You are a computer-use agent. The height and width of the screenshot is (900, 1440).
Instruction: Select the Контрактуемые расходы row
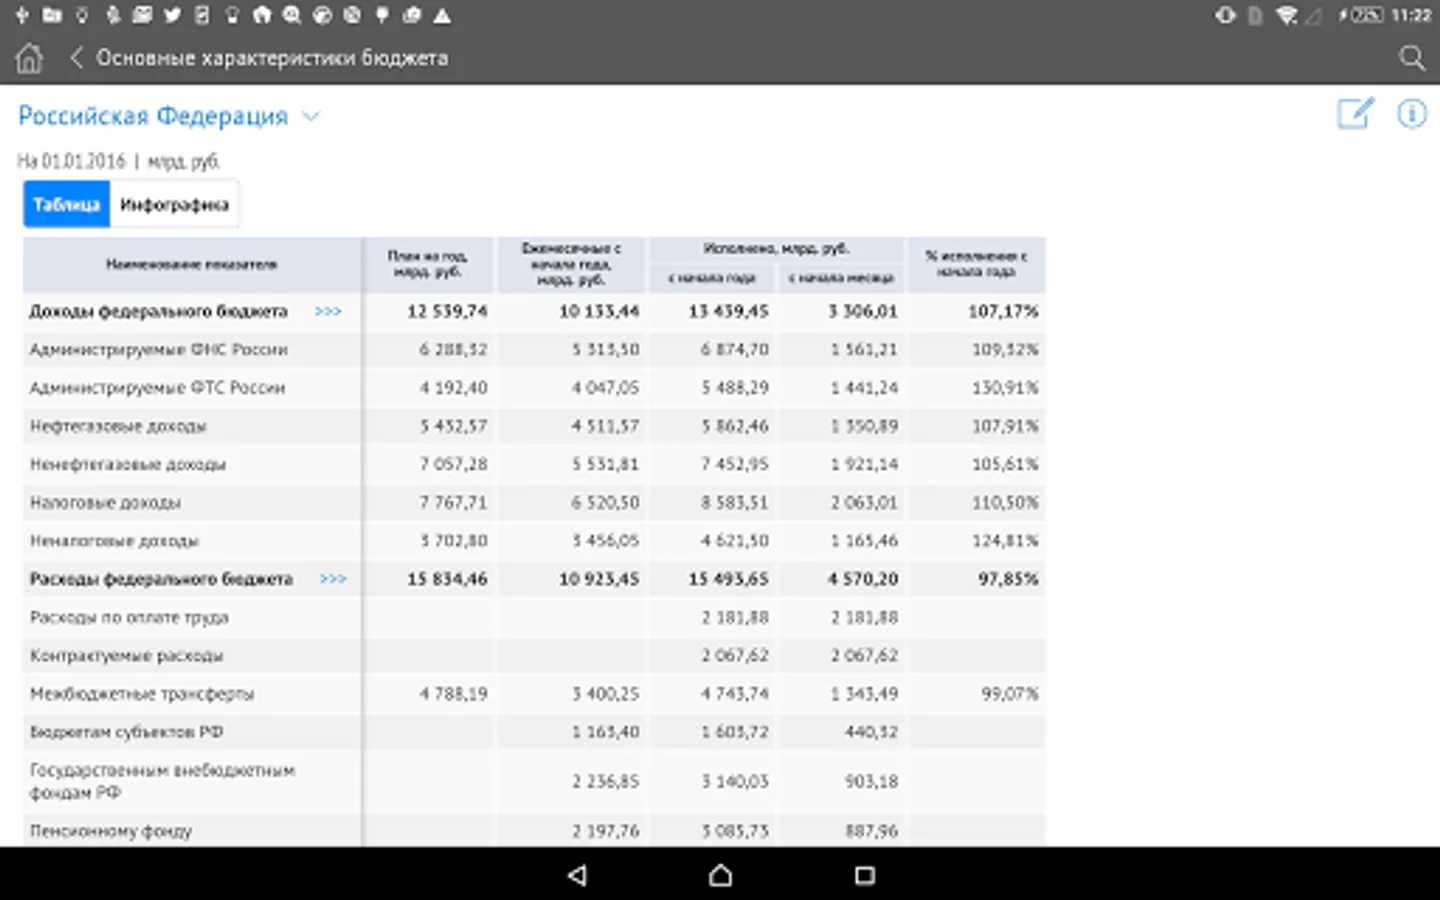click(534, 655)
